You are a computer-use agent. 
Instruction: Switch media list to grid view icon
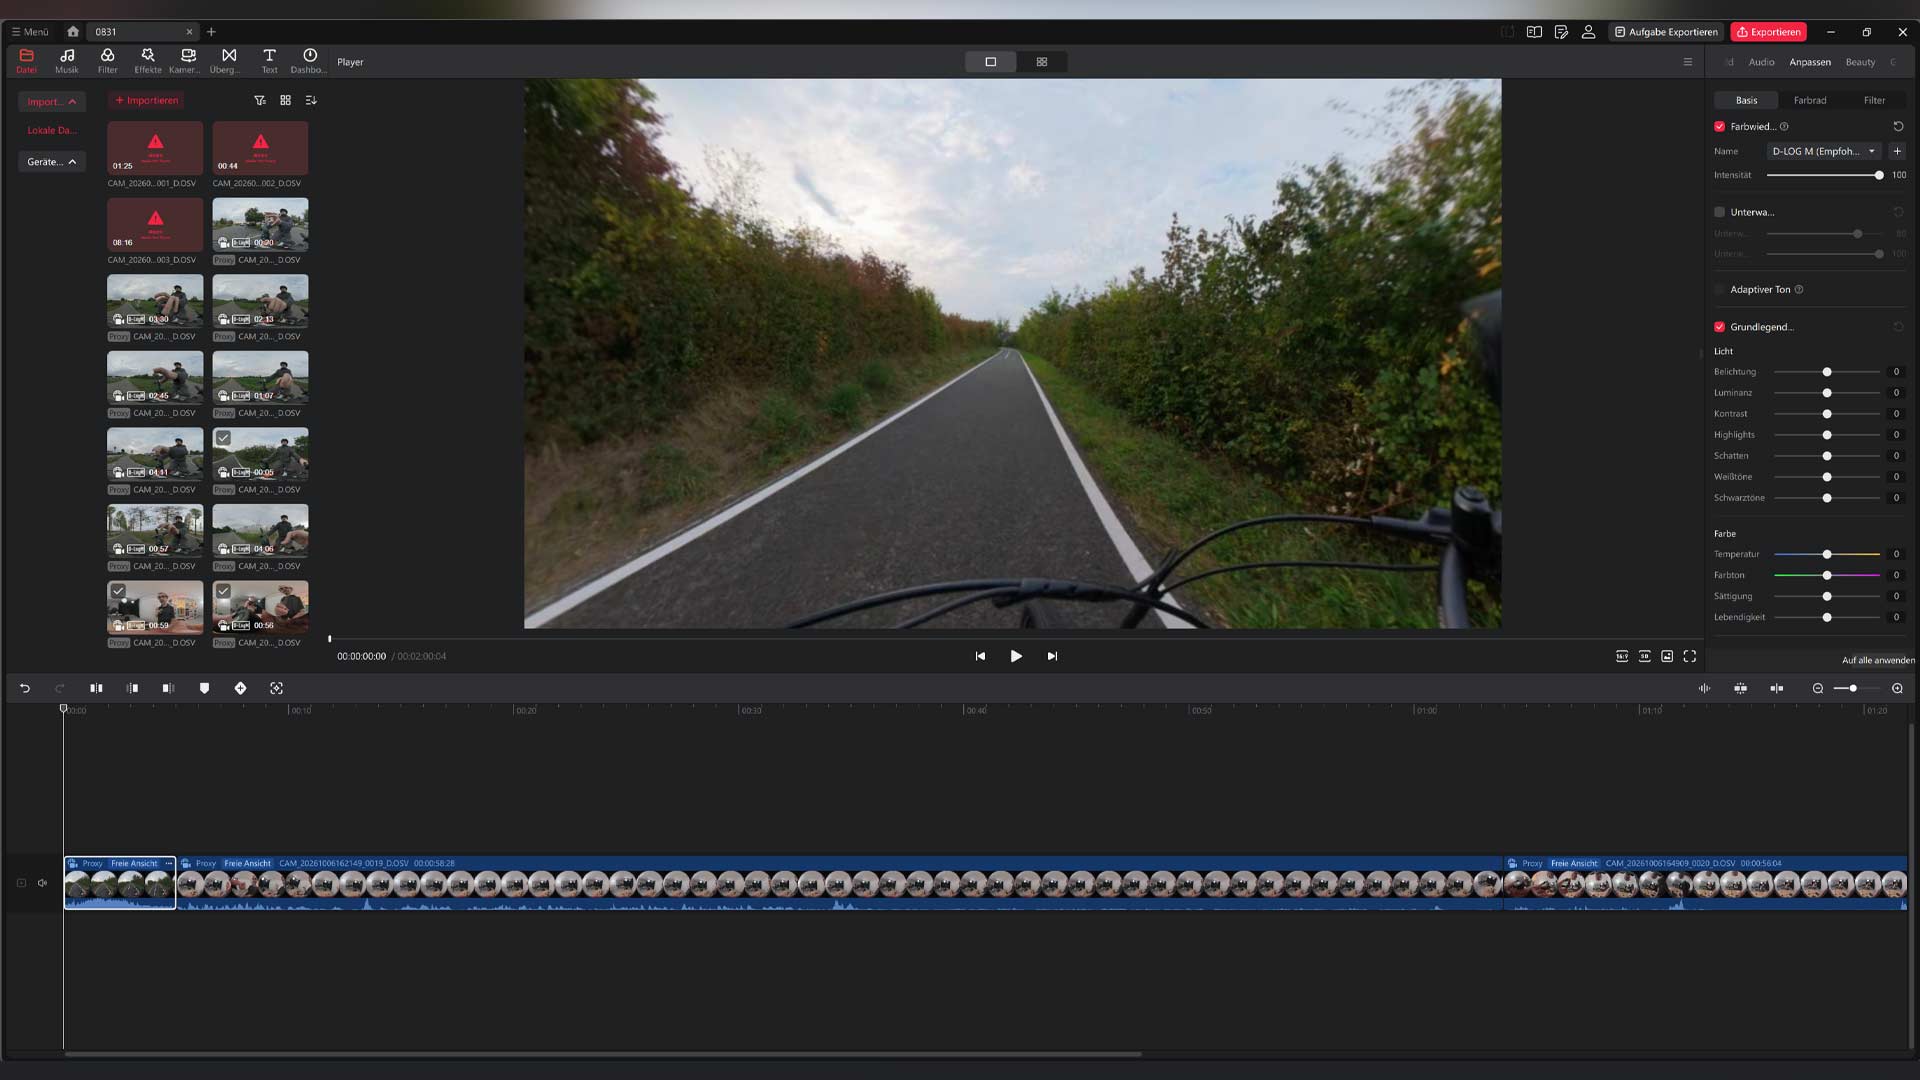coord(285,100)
